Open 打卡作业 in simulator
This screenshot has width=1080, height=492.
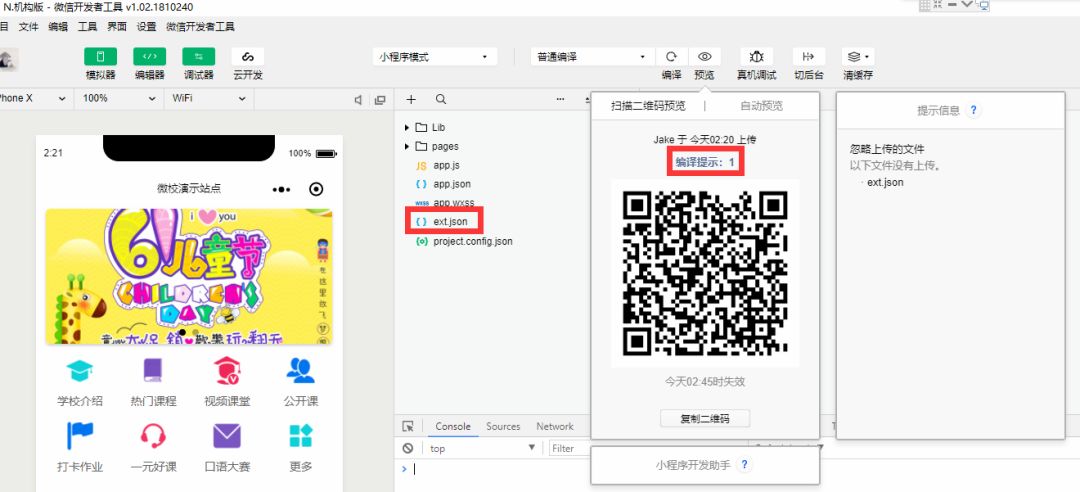point(80,448)
